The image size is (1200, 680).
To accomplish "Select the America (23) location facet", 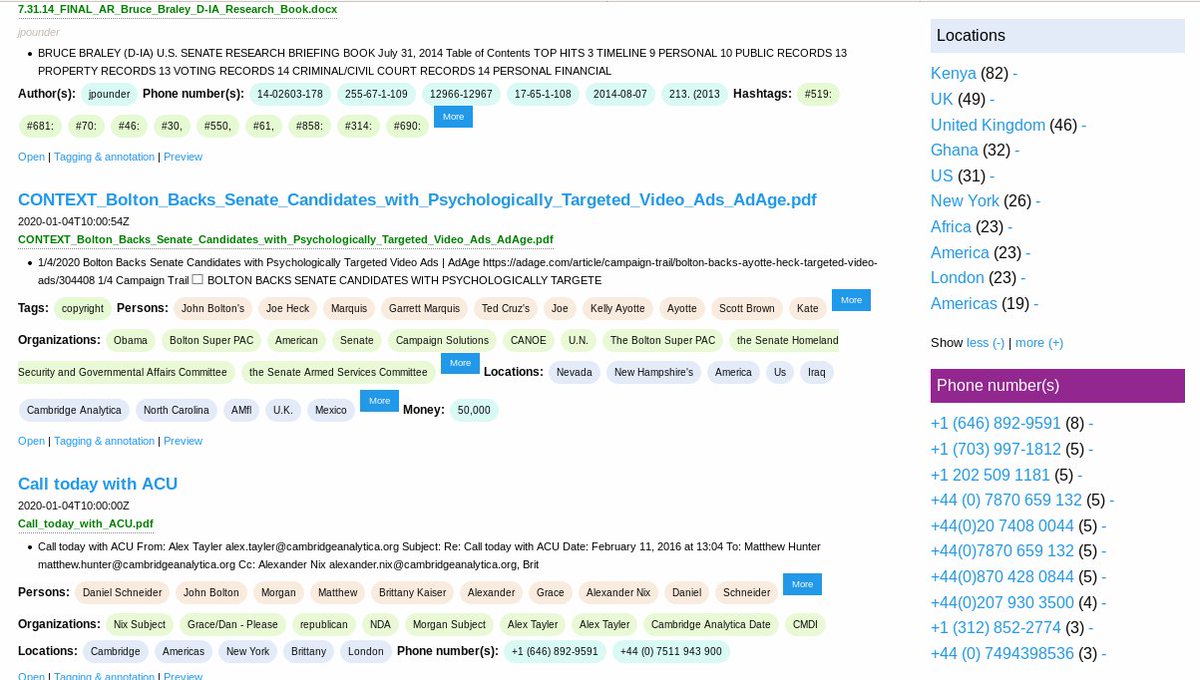I will point(960,253).
